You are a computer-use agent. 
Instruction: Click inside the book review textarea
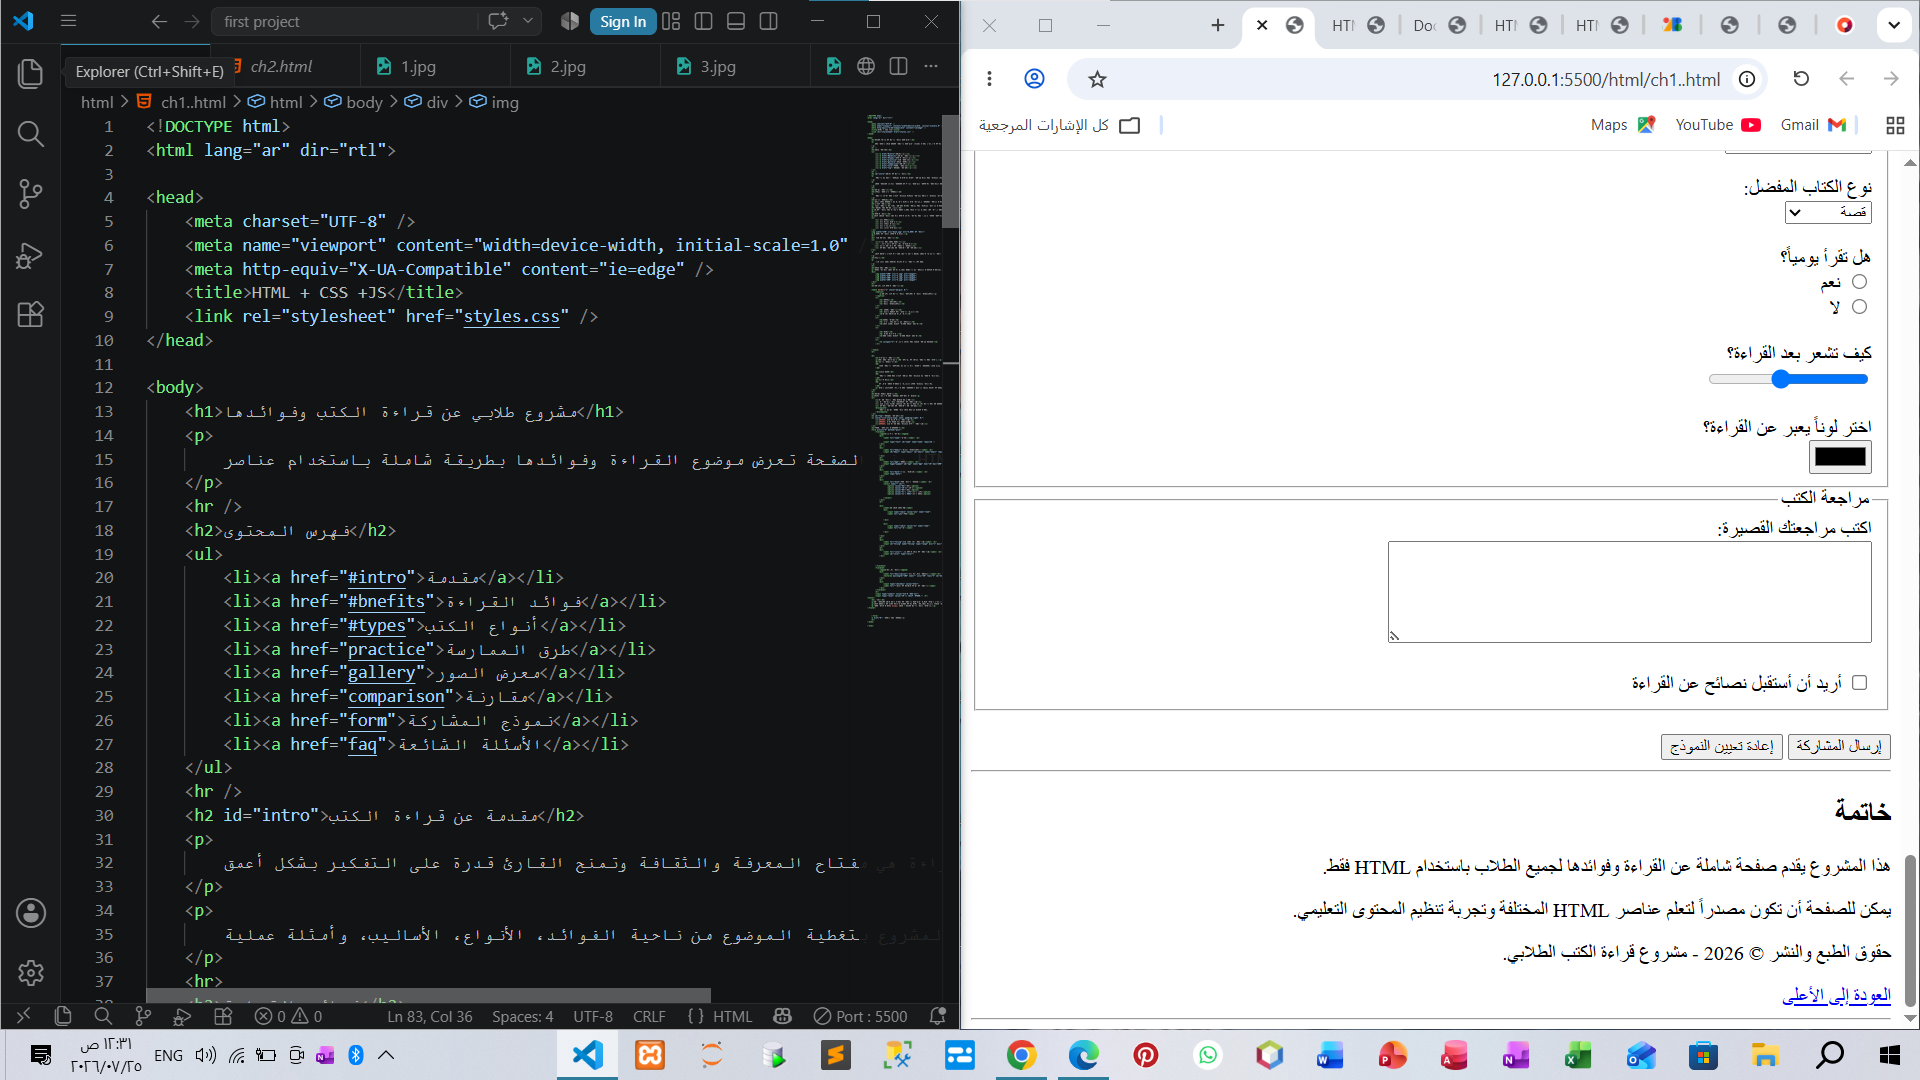[1630, 592]
